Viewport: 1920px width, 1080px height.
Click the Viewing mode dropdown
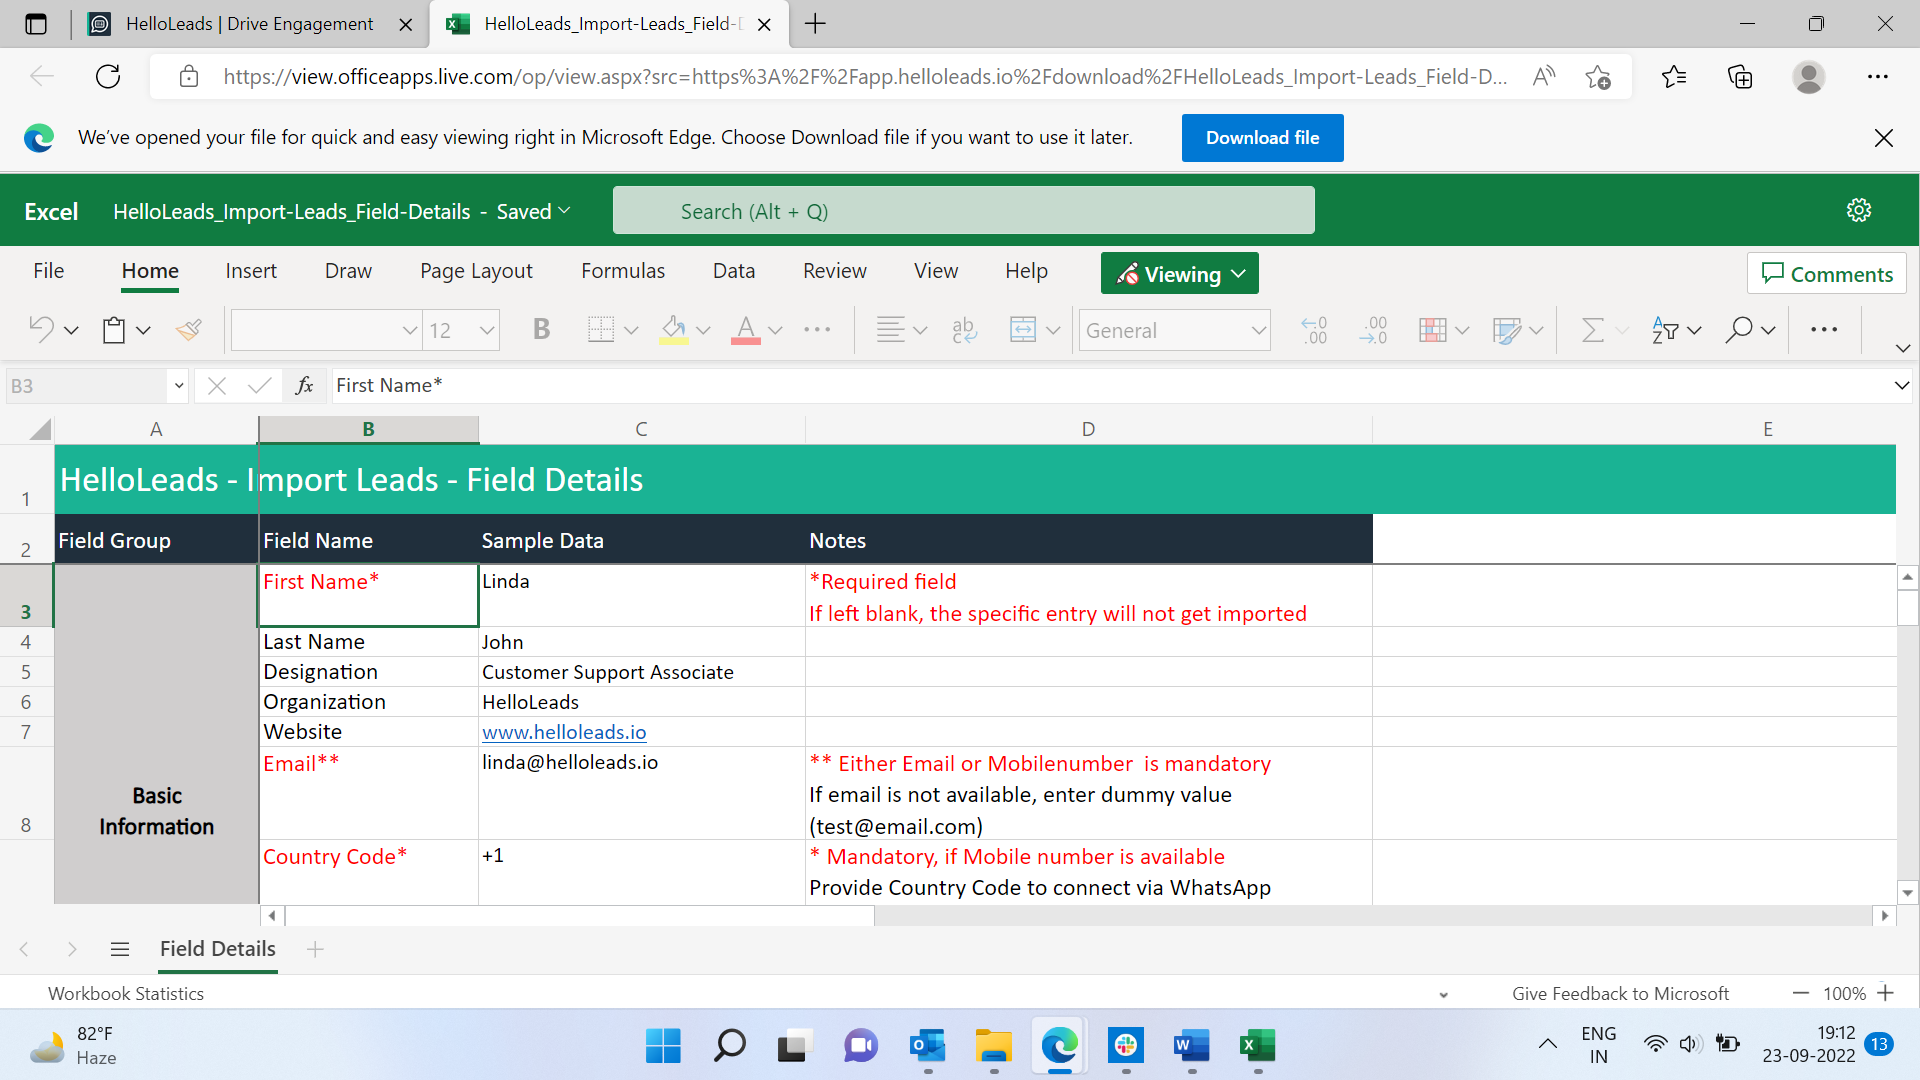1178,272
